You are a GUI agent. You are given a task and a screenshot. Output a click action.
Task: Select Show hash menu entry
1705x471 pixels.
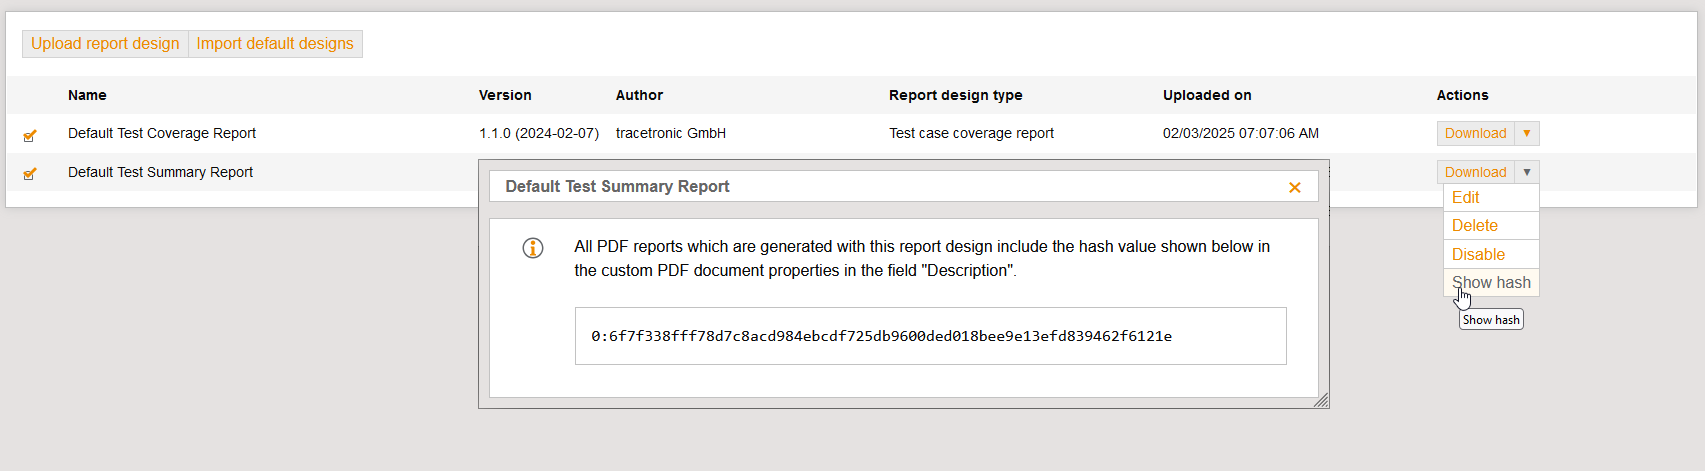(x=1491, y=283)
